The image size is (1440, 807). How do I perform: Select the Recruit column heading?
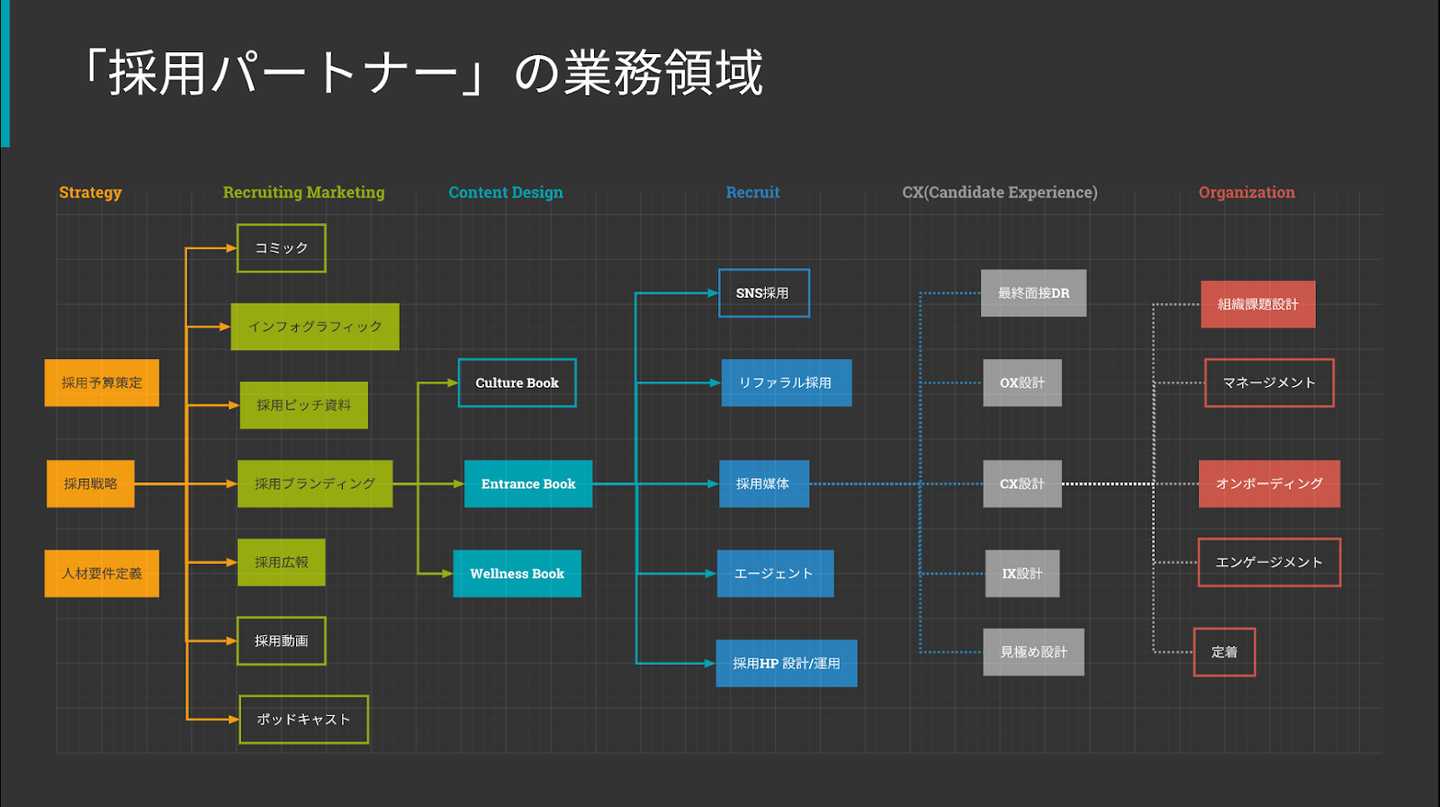coord(753,193)
